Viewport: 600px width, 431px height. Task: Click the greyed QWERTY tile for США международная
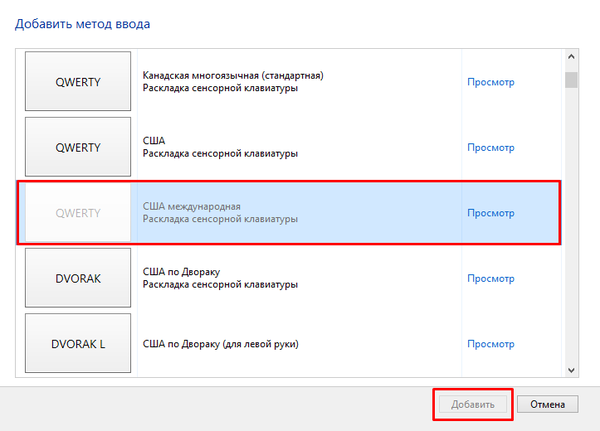78,212
